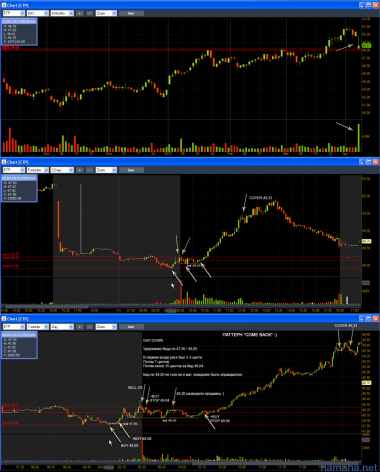The image size is (380, 472).
Task: Click the plus button in top chart toolbar
Action: [80, 13]
